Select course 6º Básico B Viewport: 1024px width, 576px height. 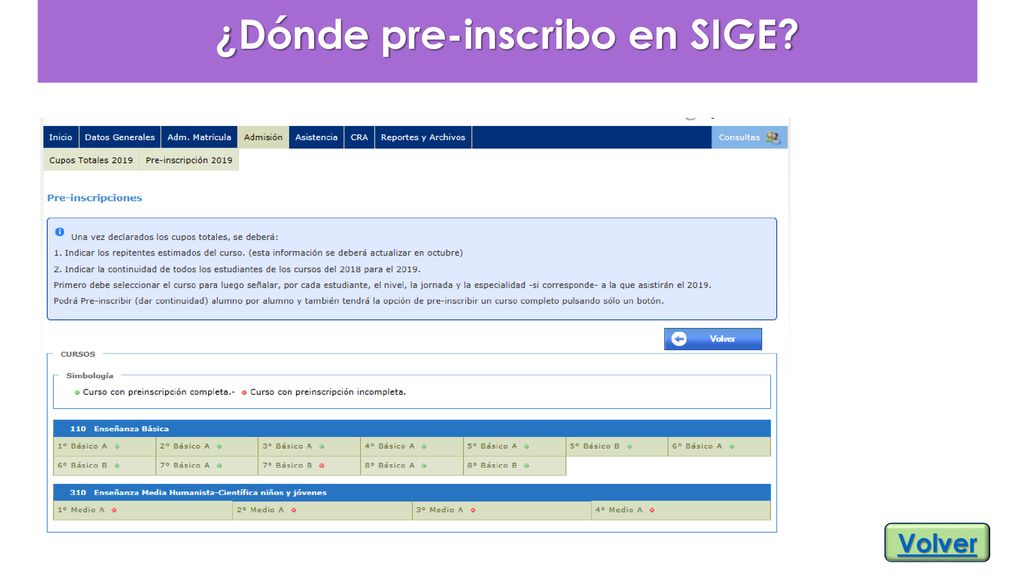[x=104, y=466]
